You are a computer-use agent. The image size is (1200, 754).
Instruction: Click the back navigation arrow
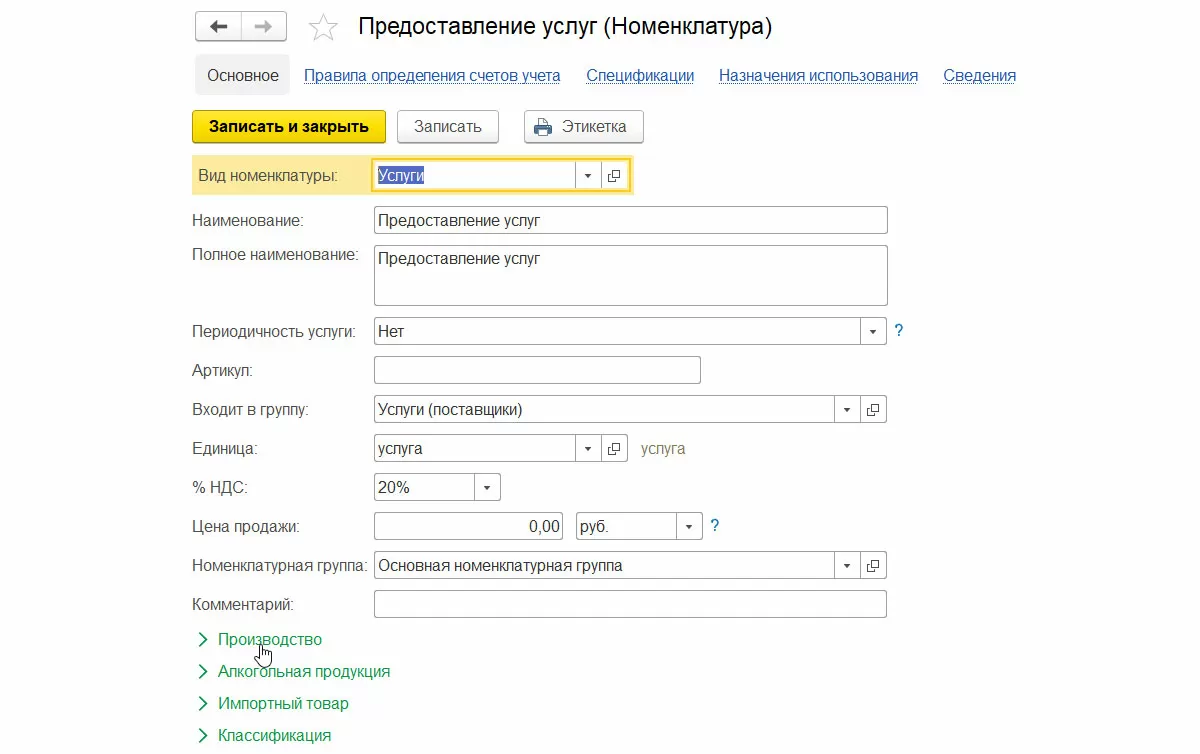point(218,27)
